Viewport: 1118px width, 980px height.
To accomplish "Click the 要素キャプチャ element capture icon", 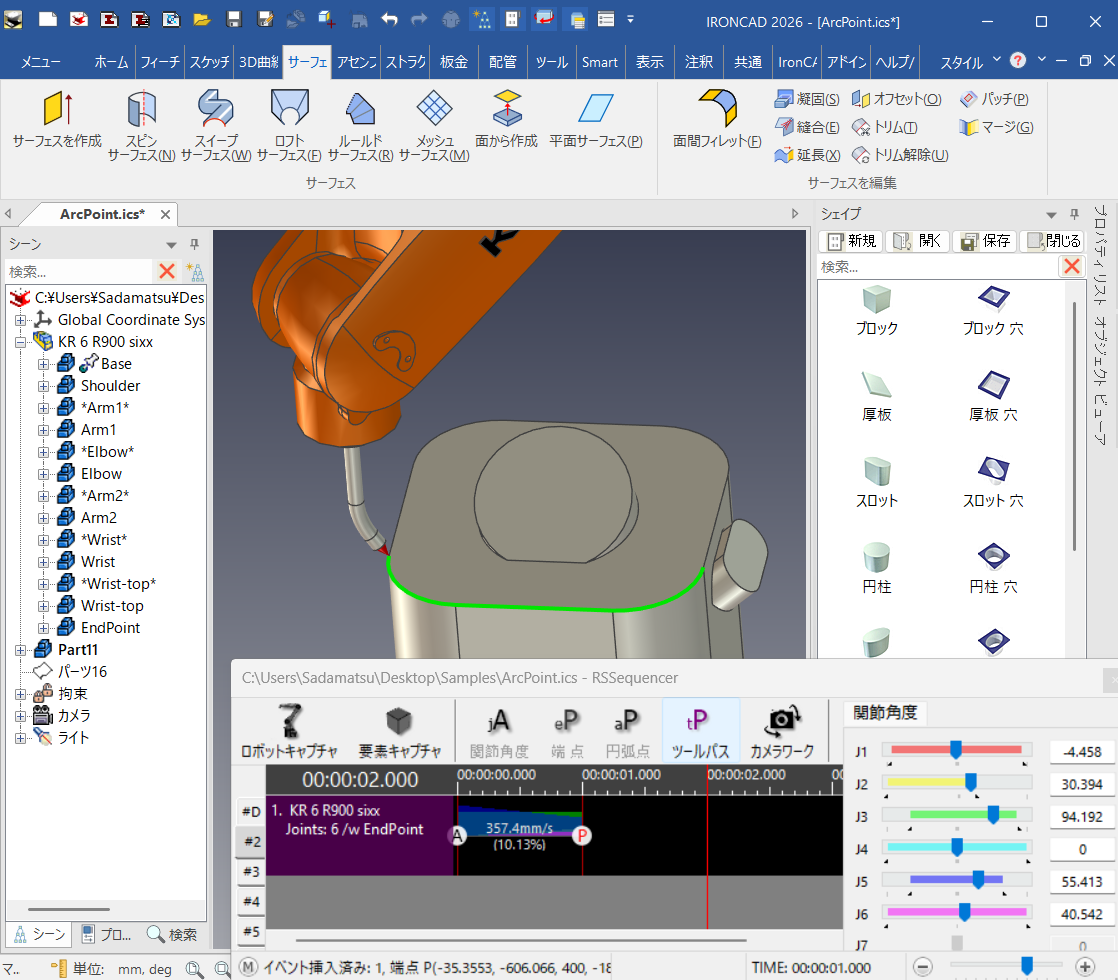I will point(399,730).
